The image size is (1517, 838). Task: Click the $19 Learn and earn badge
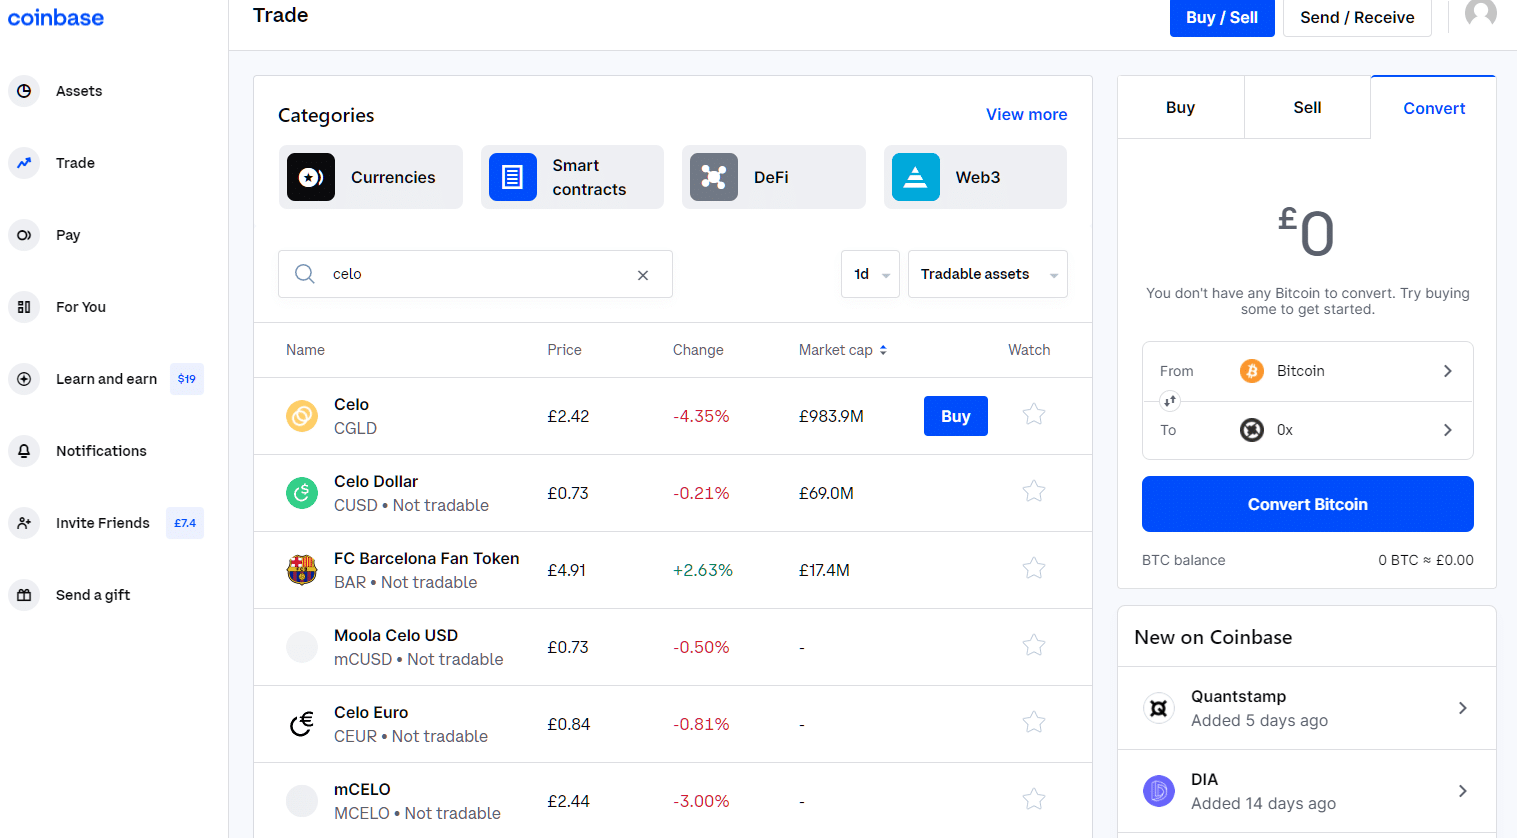point(187,379)
